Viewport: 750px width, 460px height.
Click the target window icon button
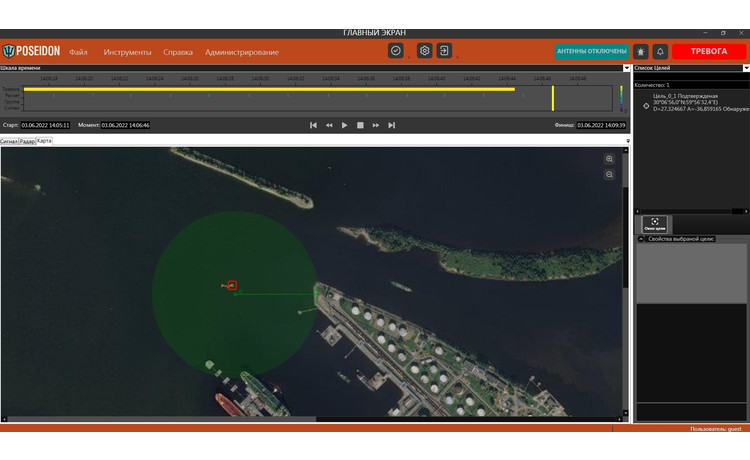click(654, 224)
